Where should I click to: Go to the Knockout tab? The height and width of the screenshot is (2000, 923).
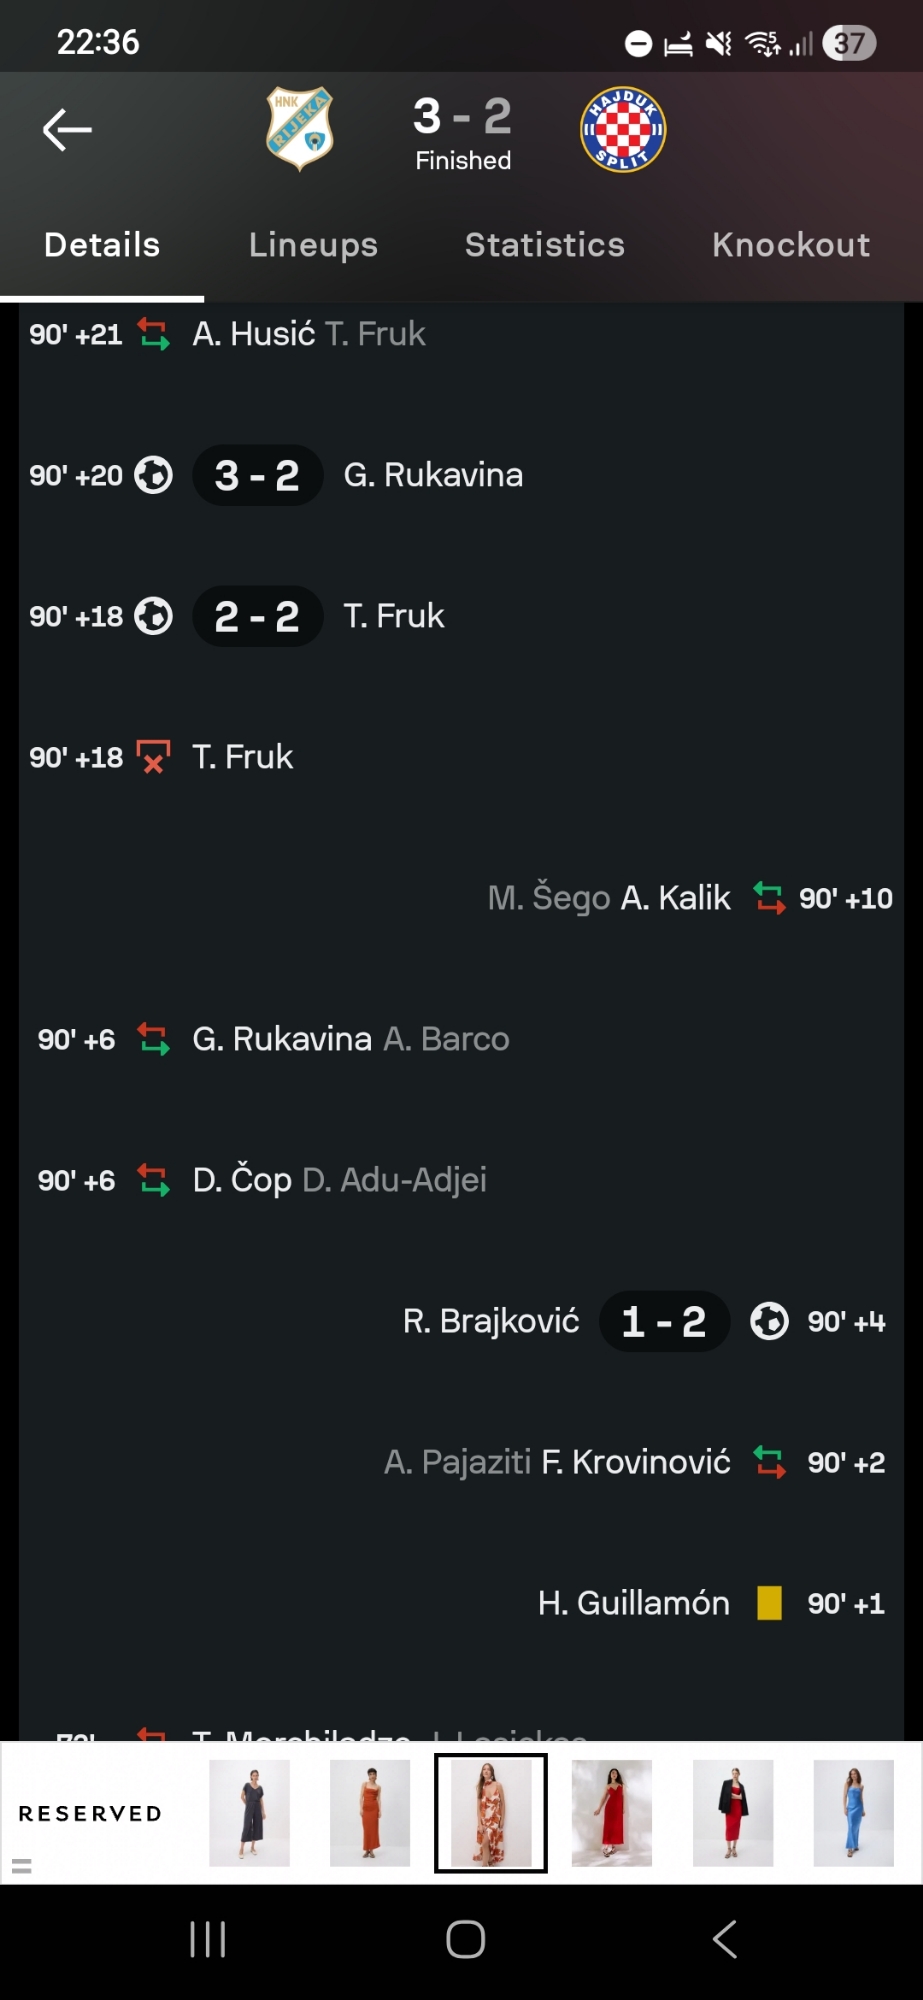[791, 245]
